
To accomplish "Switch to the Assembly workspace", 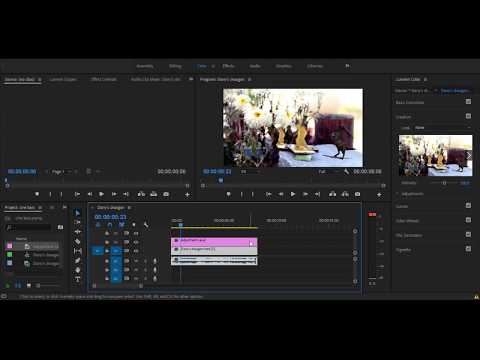I will click(145, 66).
